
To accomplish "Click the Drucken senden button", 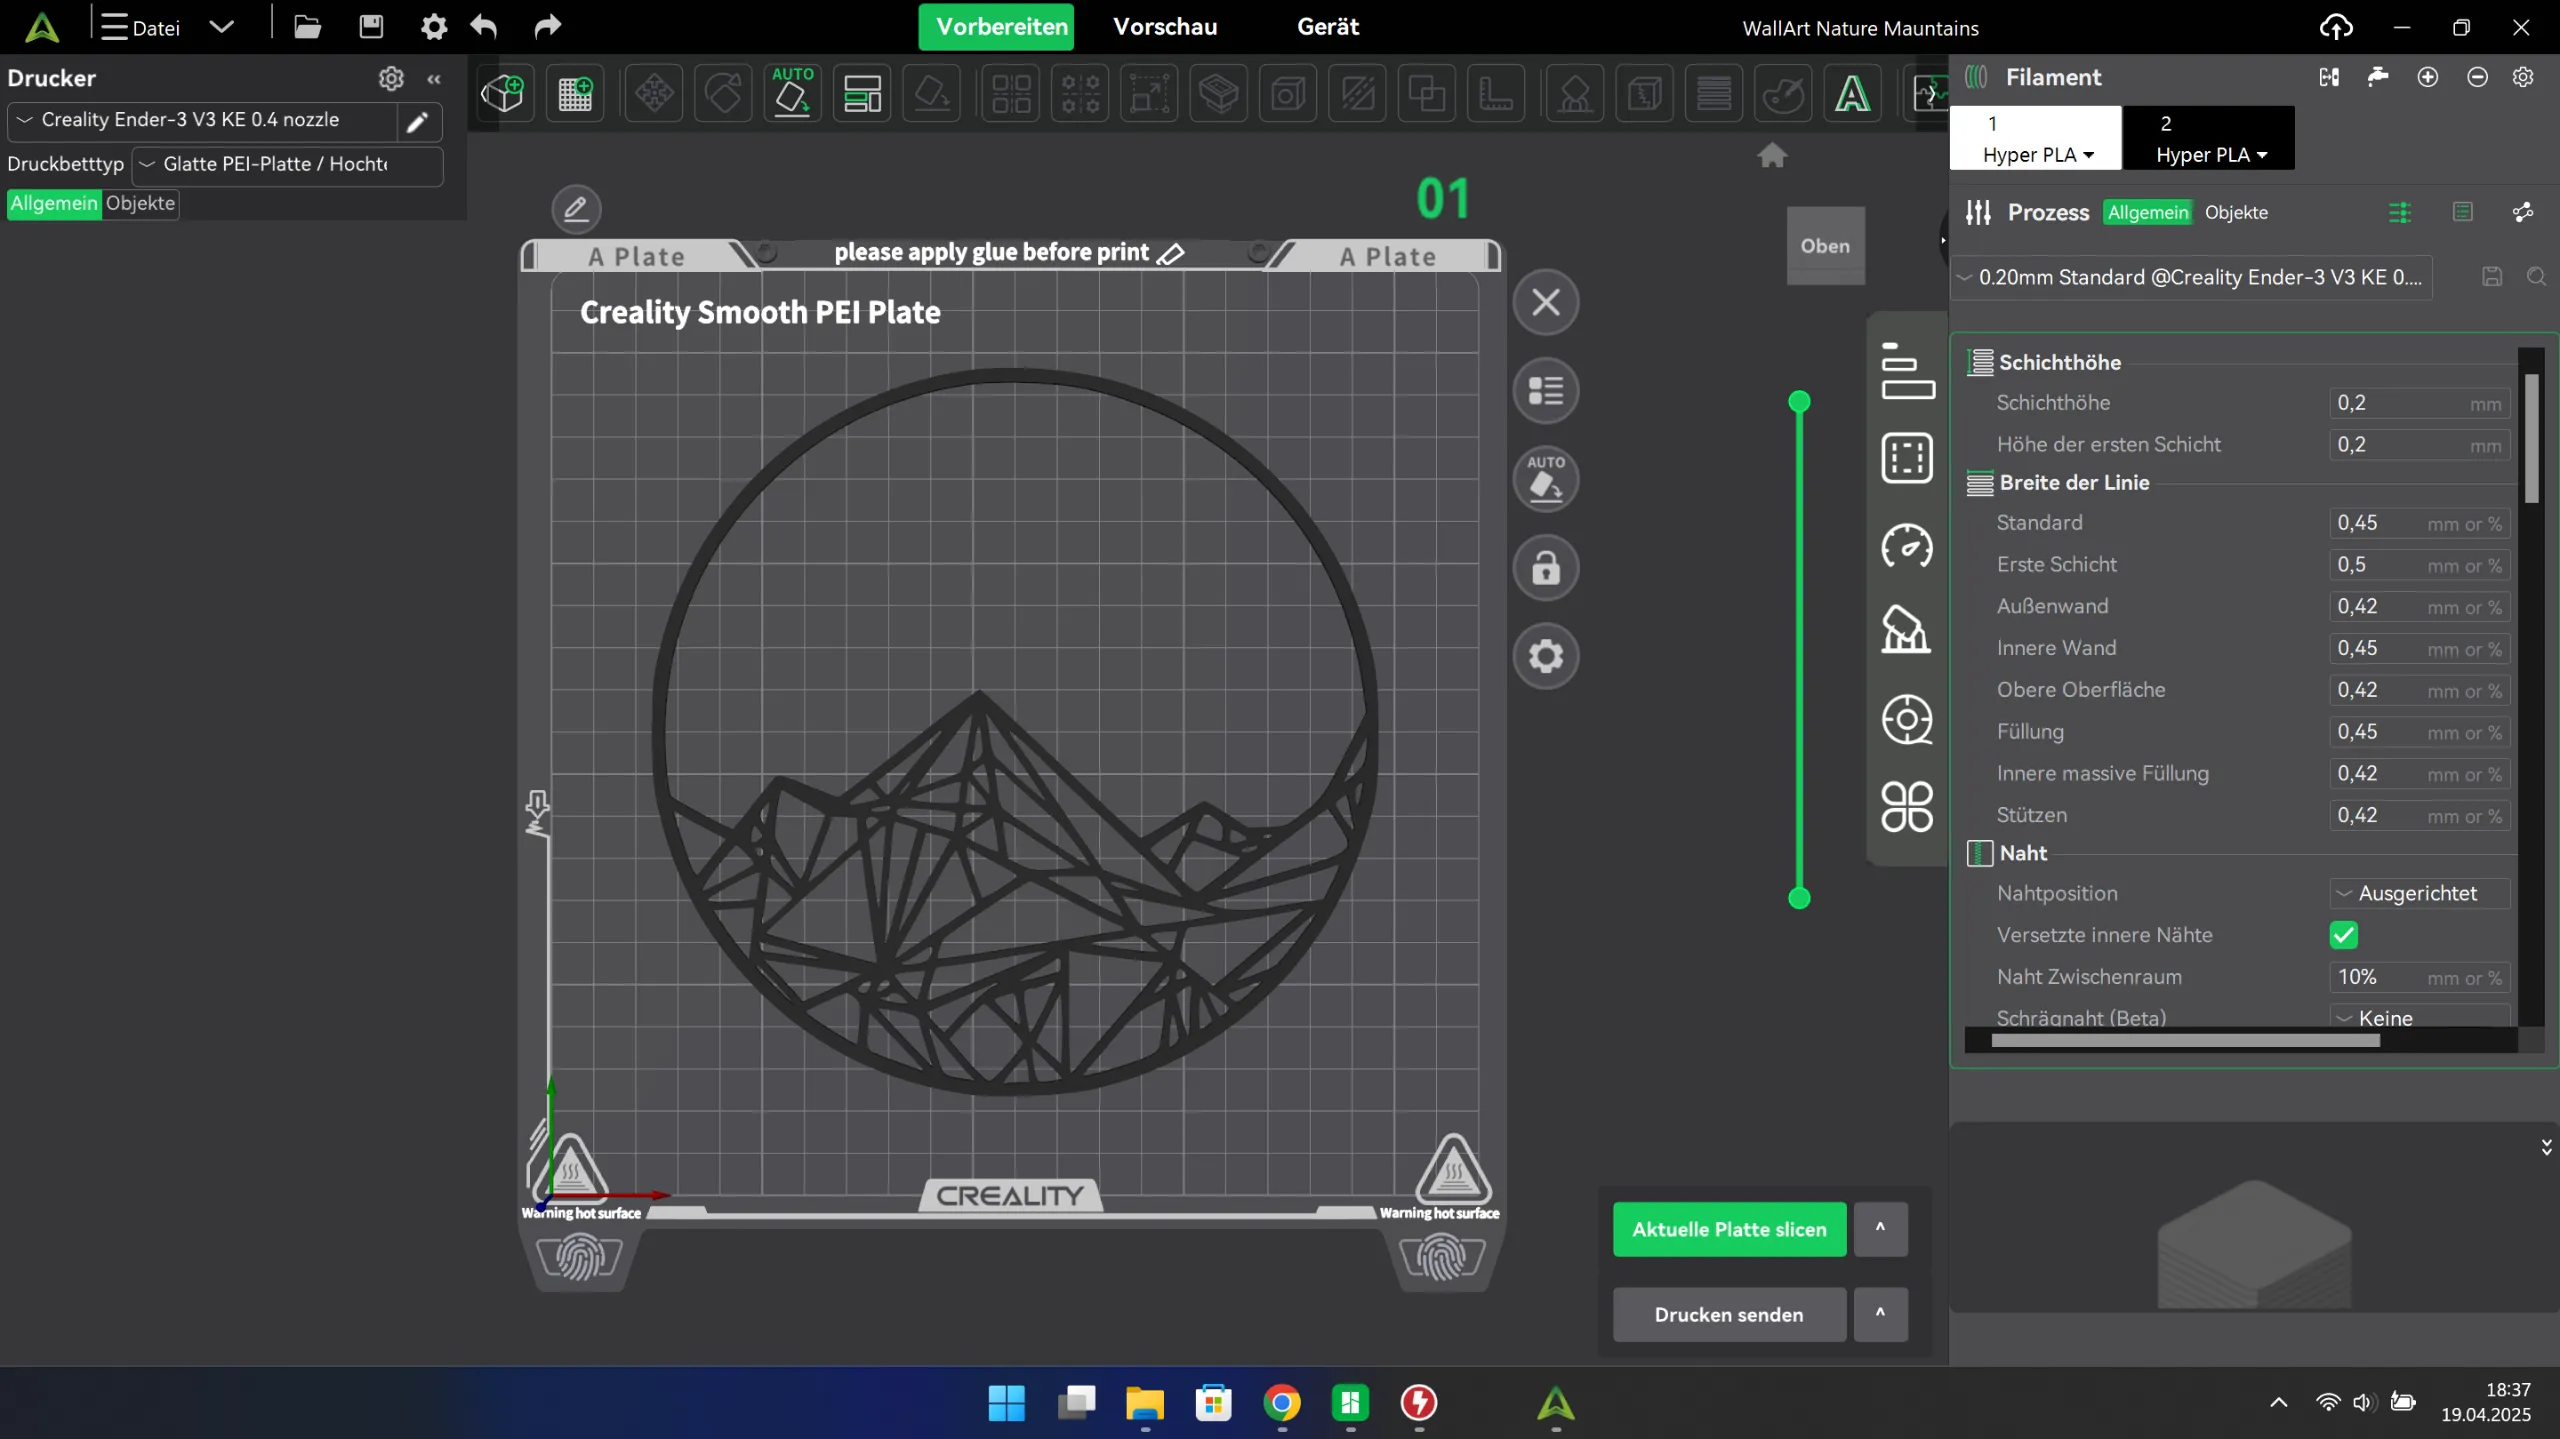I will (x=1729, y=1314).
